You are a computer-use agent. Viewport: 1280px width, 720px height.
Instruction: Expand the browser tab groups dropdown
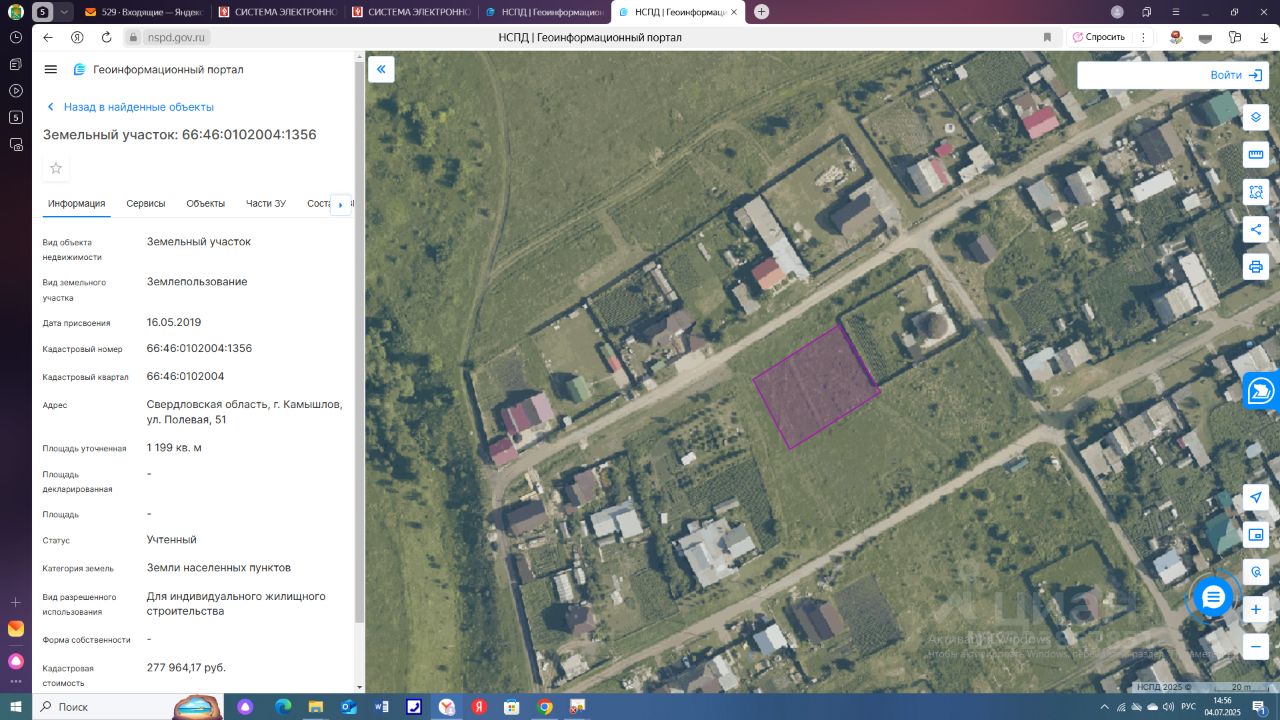coord(65,12)
